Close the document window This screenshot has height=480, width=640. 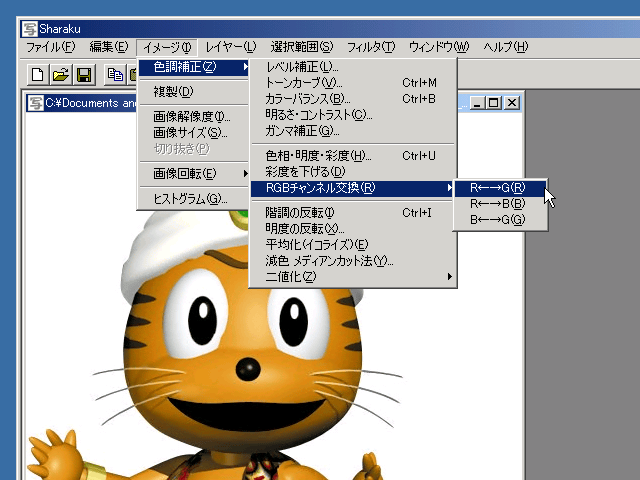pos(512,102)
